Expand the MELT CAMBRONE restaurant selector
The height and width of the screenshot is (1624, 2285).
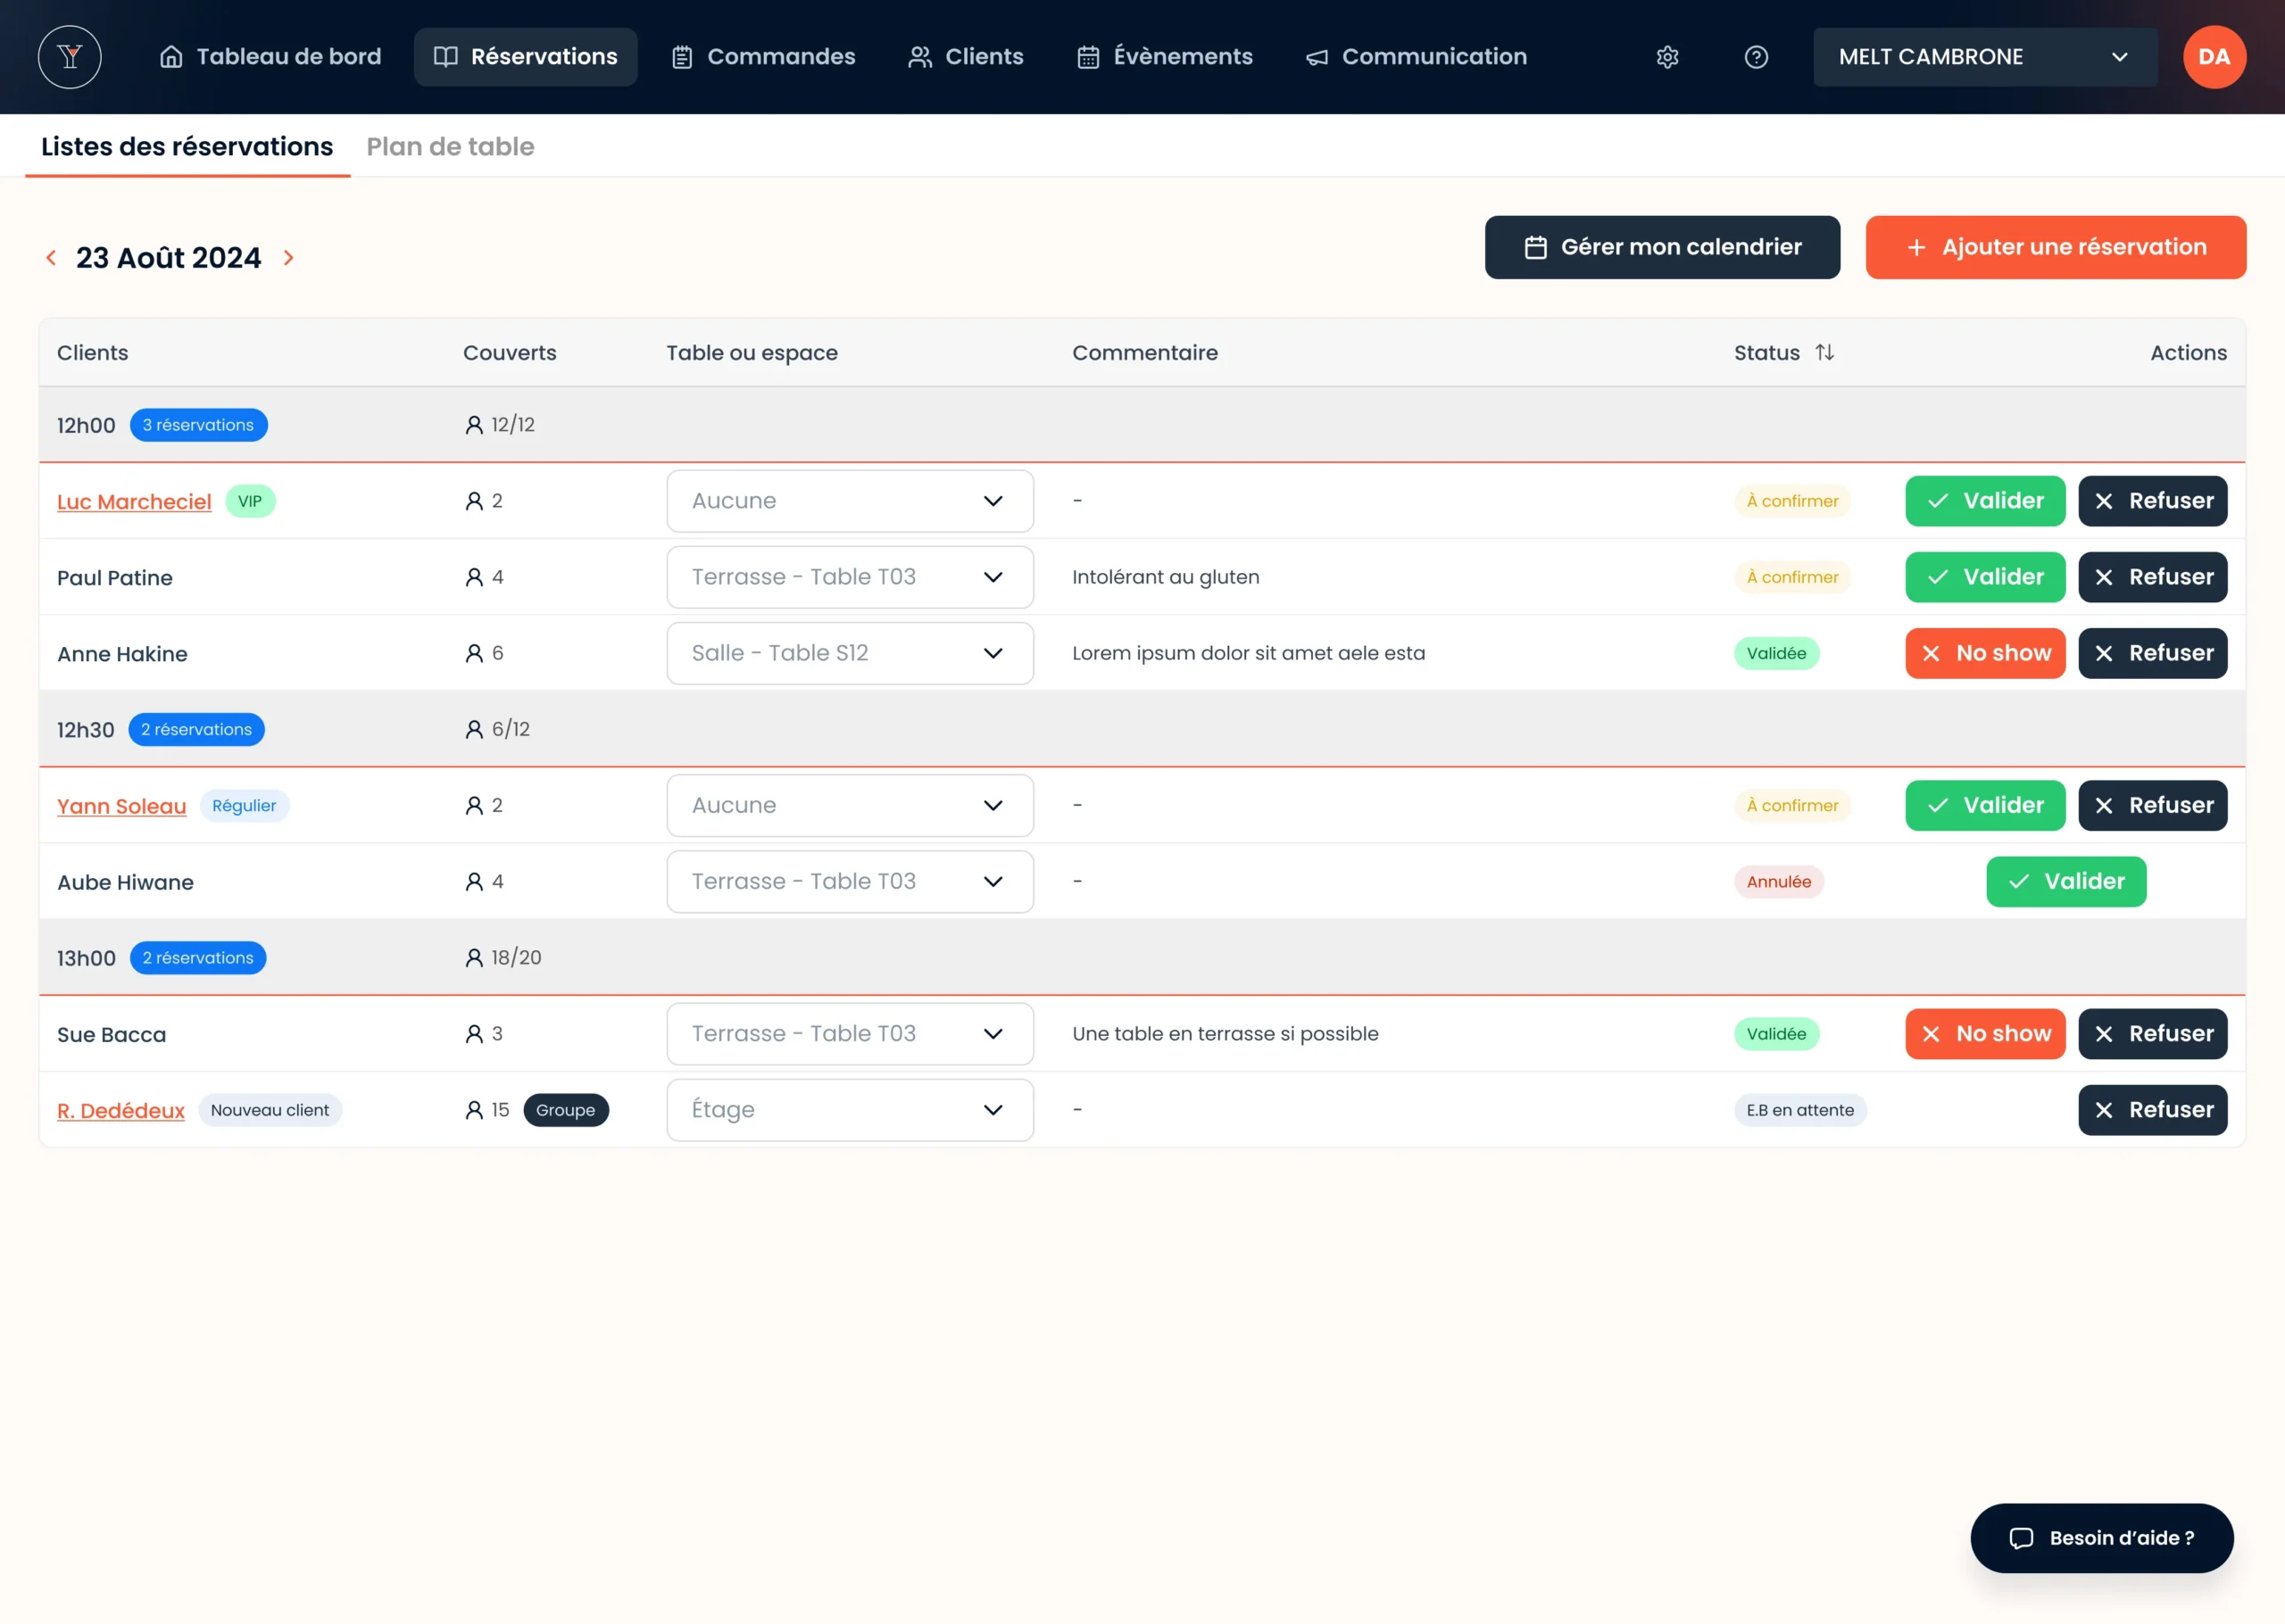pyautogui.click(x=1984, y=57)
